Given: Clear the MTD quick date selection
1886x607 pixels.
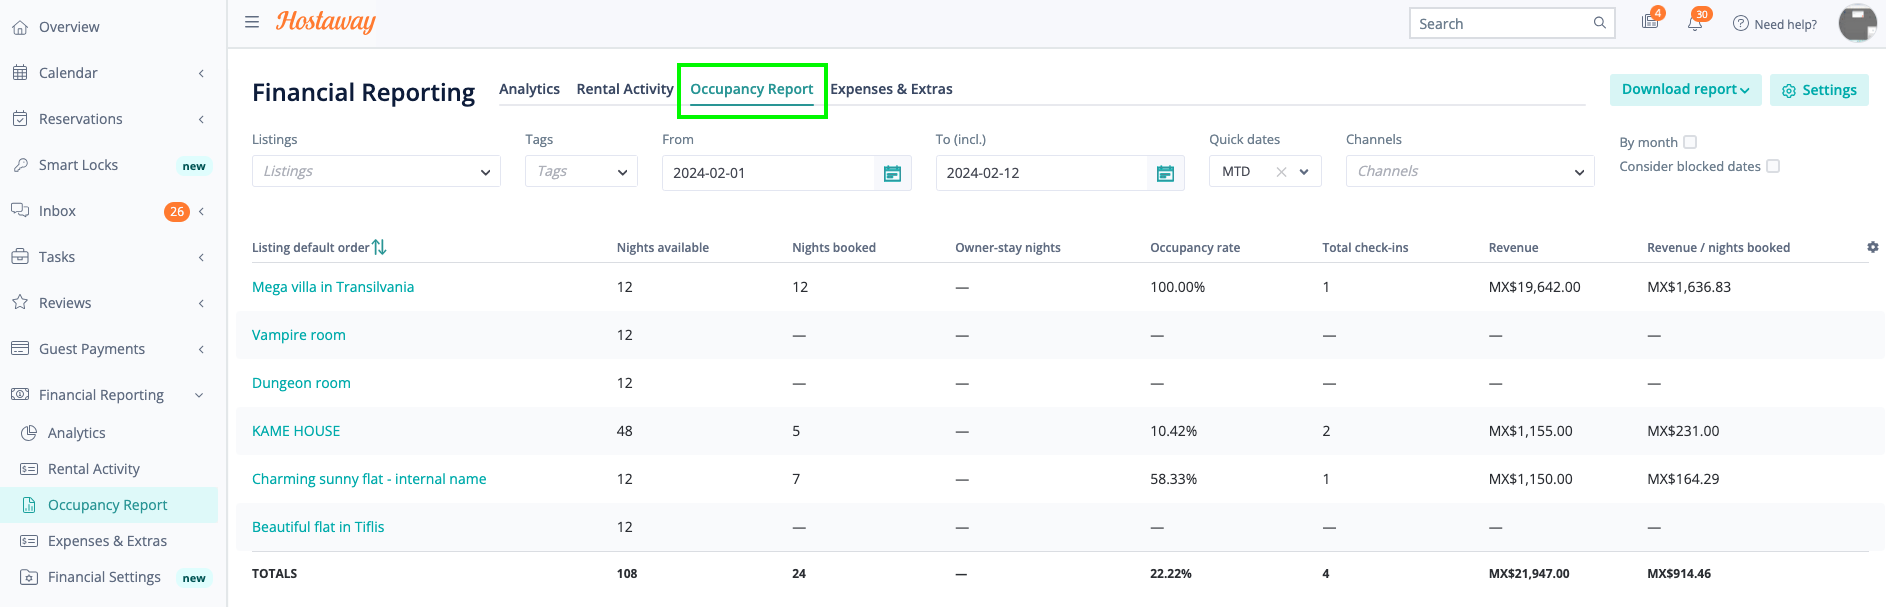Looking at the screenshot, I should (1281, 172).
